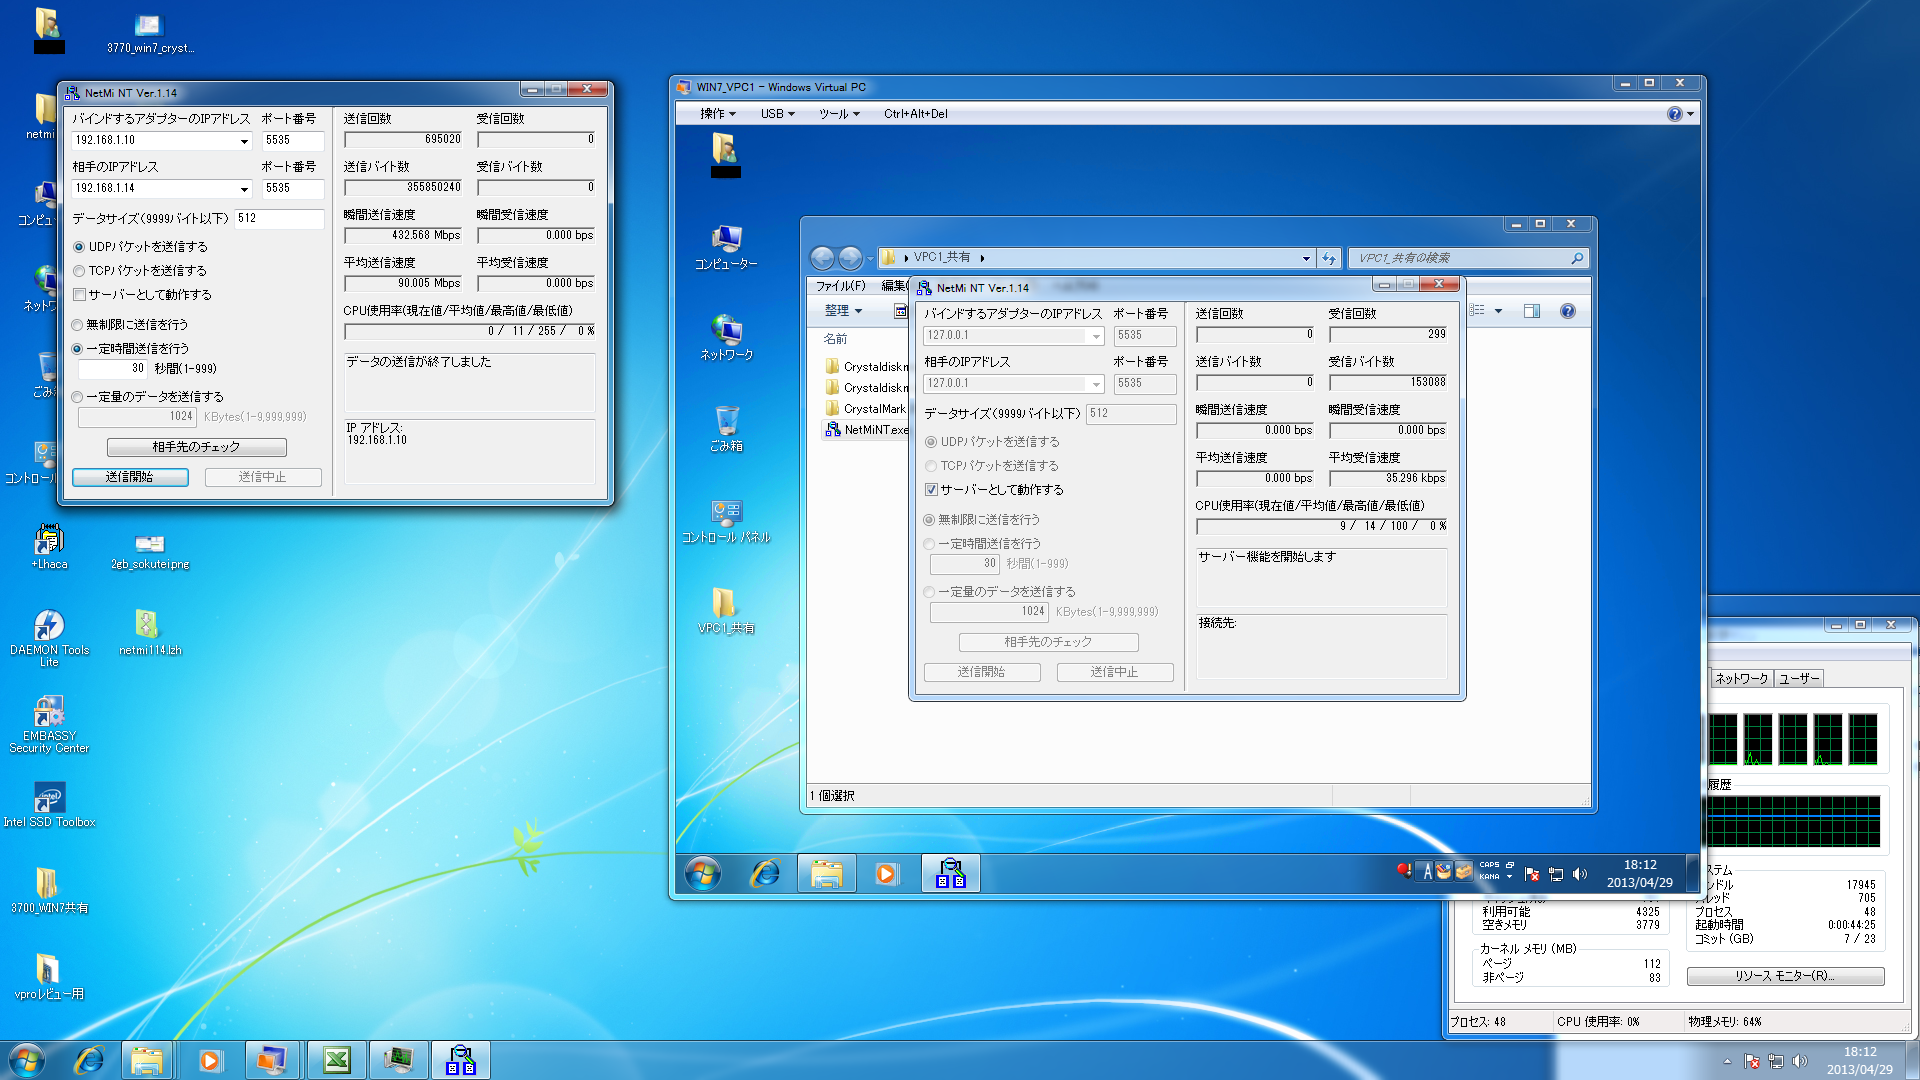This screenshot has height=1080, width=1920.
Task: Enable サーバーとして動作する checkbox in host NetMi
Action: (79, 295)
